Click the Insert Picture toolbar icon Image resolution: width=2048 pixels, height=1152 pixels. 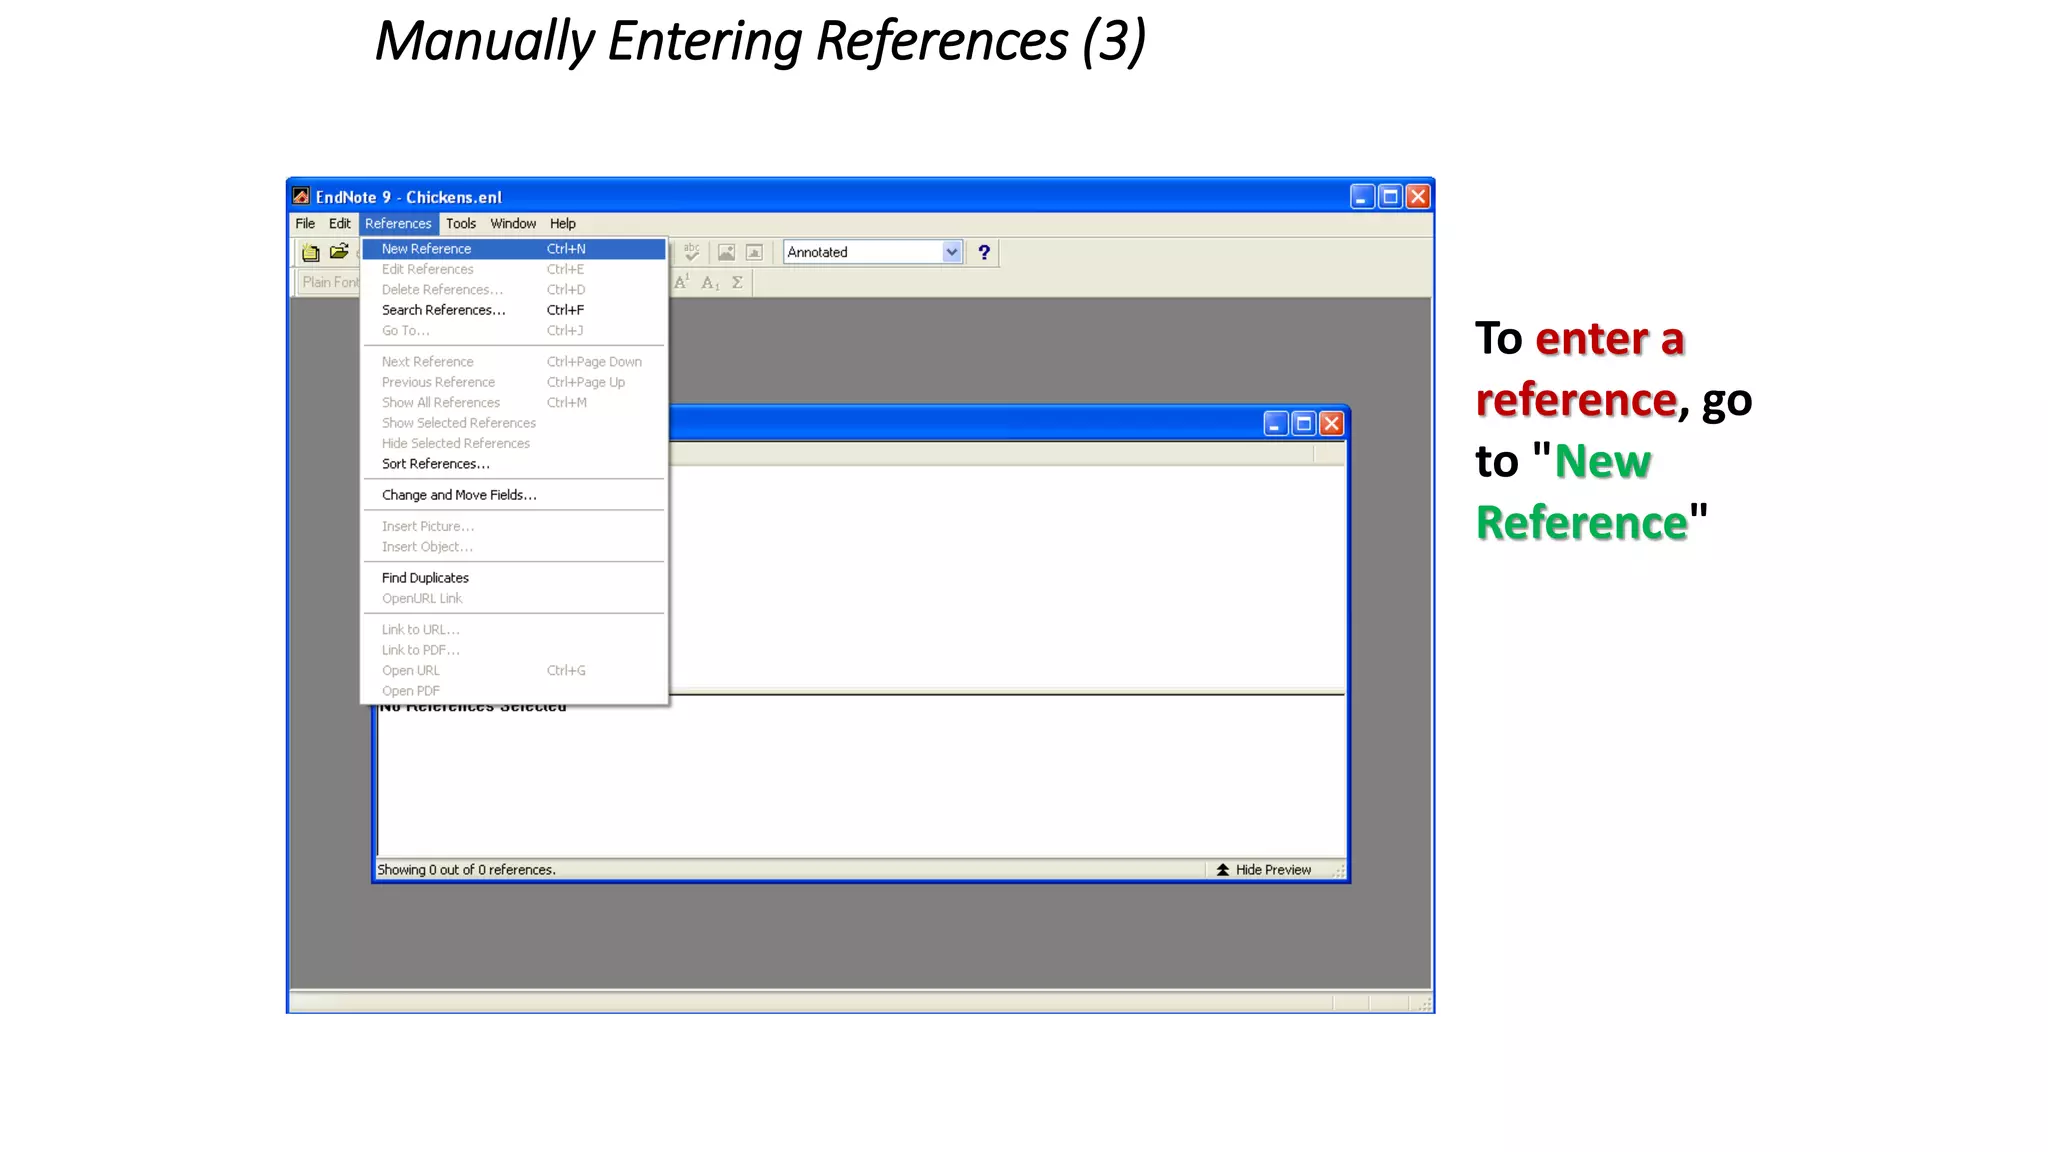726,253
